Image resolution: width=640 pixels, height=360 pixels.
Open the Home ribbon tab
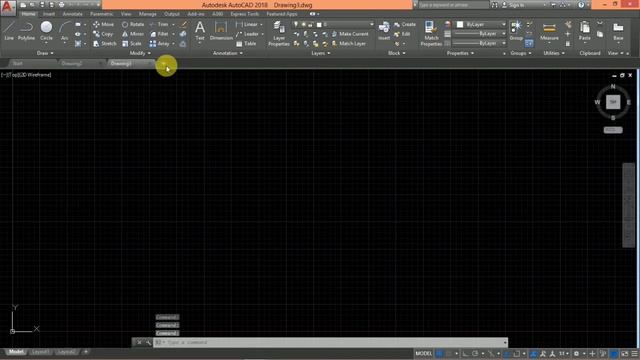(28, 14)
